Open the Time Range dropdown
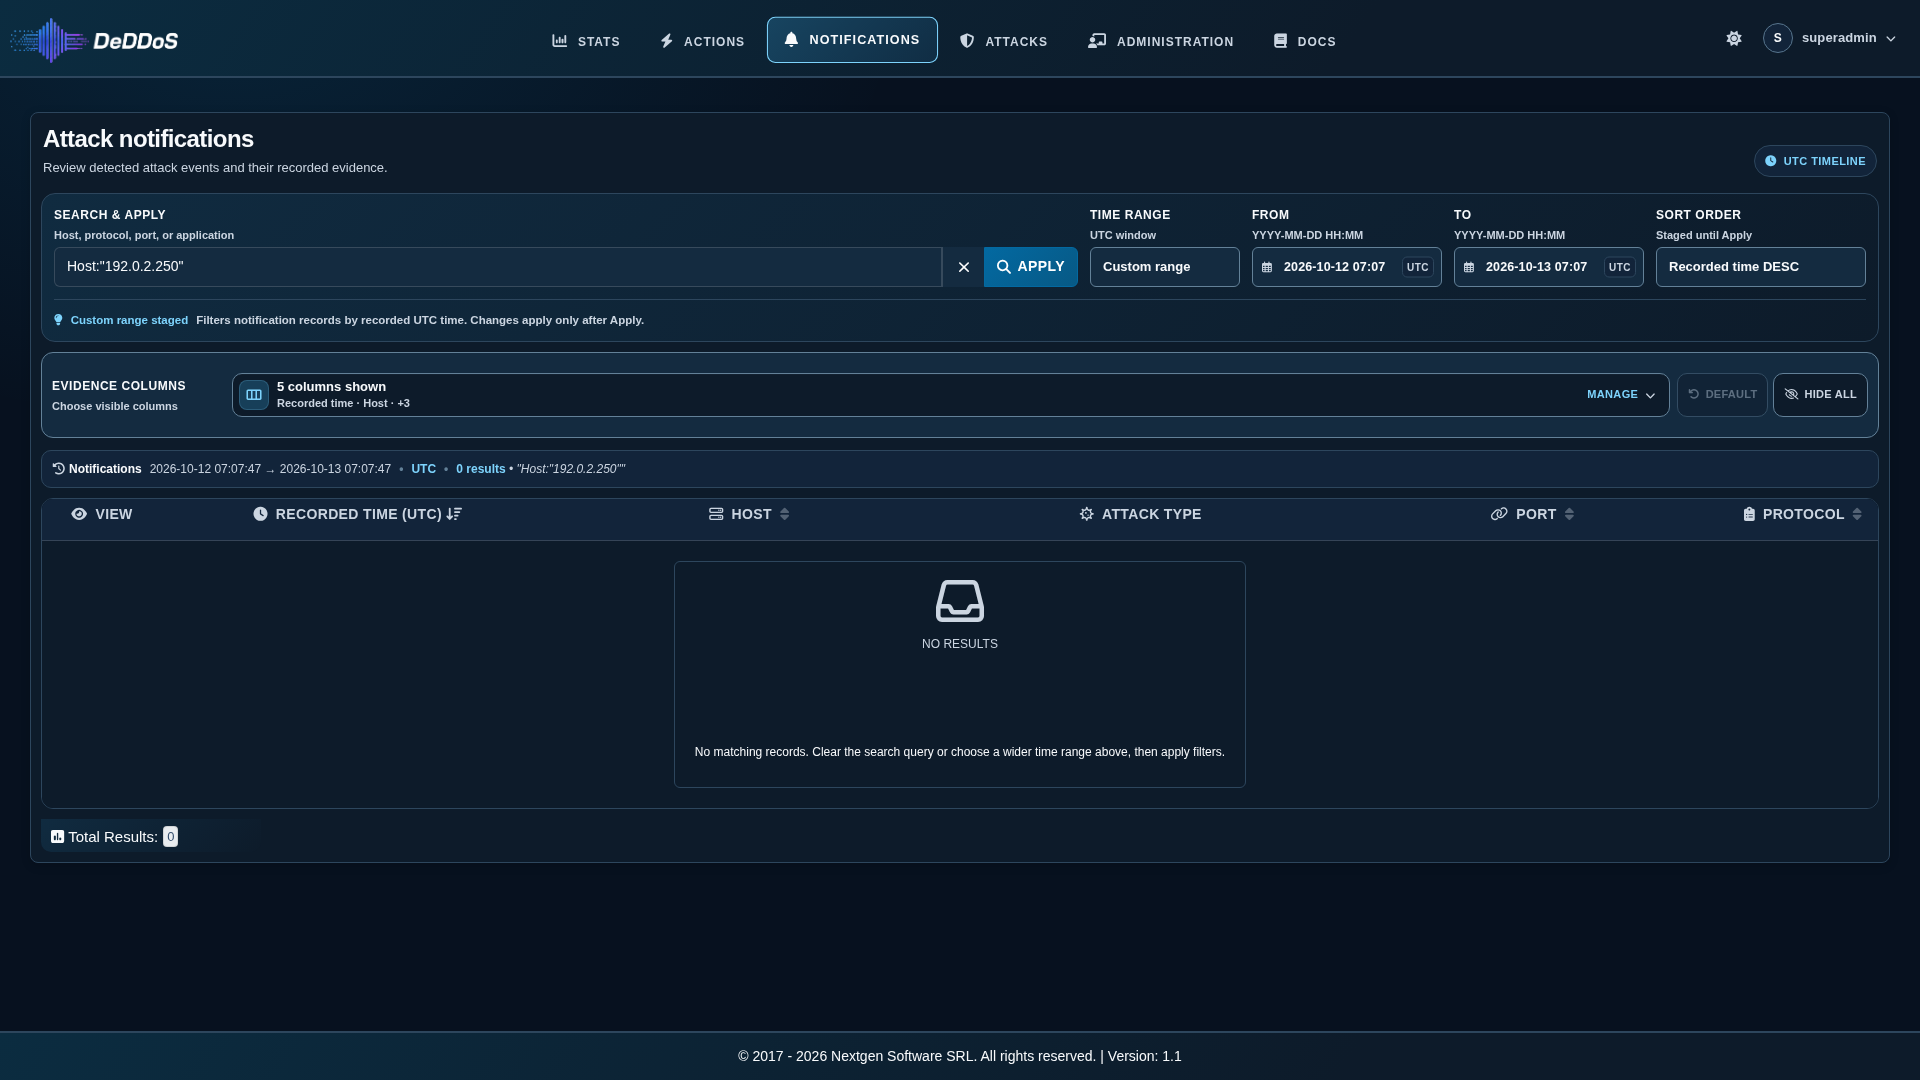1920x1080 pixels. [1164, 267]
